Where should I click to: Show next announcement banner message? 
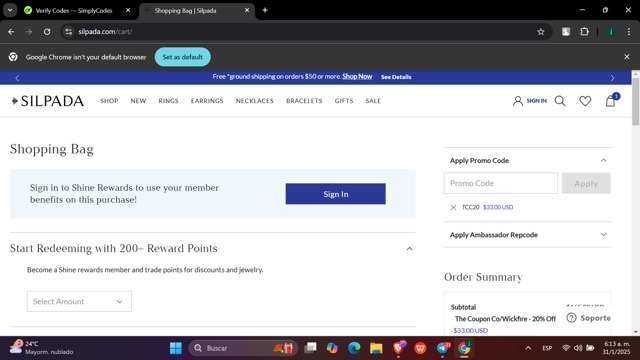612,78
